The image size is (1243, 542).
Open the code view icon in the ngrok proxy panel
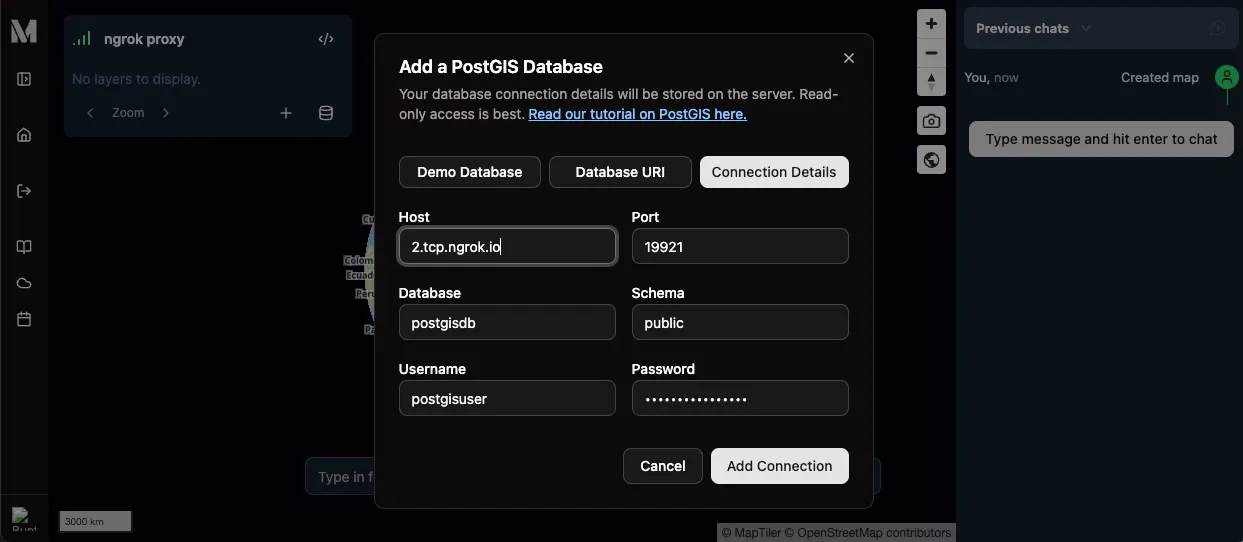(x=326, y=39)
